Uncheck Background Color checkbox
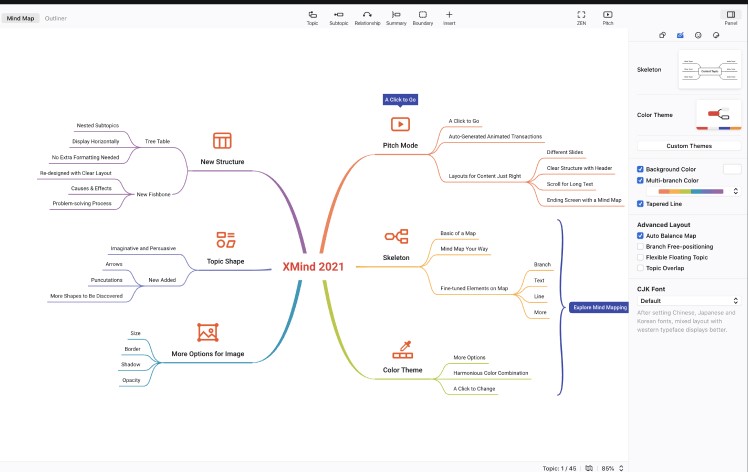The height and width of the screenshot is (472, 748). click(640, 169)
